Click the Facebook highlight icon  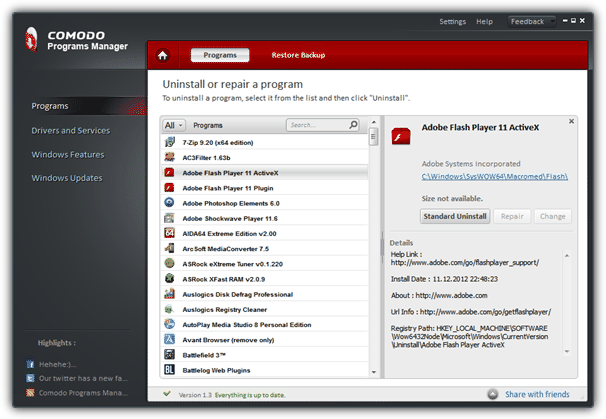(30, 364)
